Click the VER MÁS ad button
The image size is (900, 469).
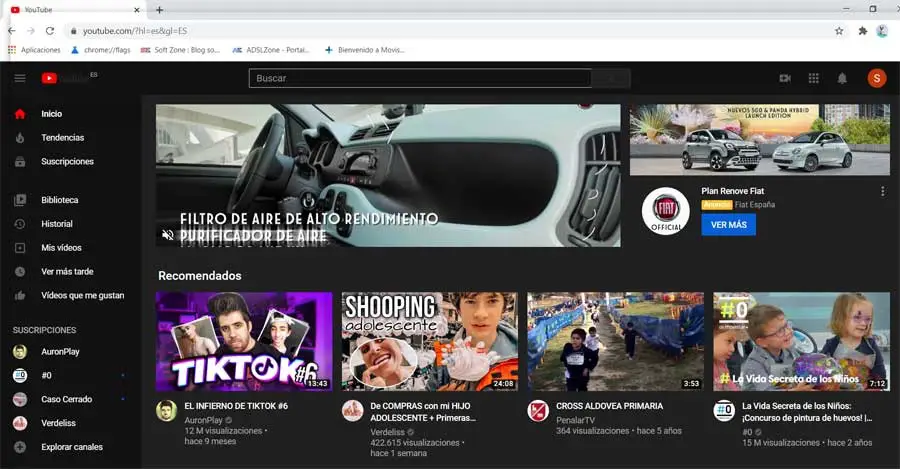click(728, 224)
